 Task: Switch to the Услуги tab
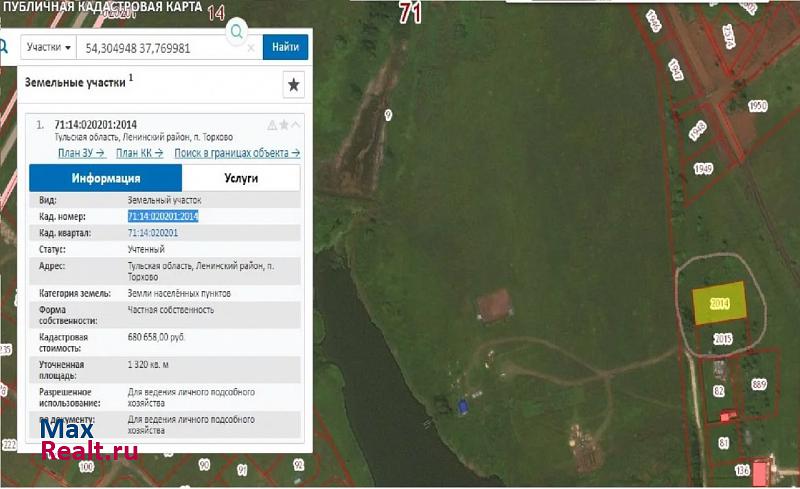pos(241,178)
